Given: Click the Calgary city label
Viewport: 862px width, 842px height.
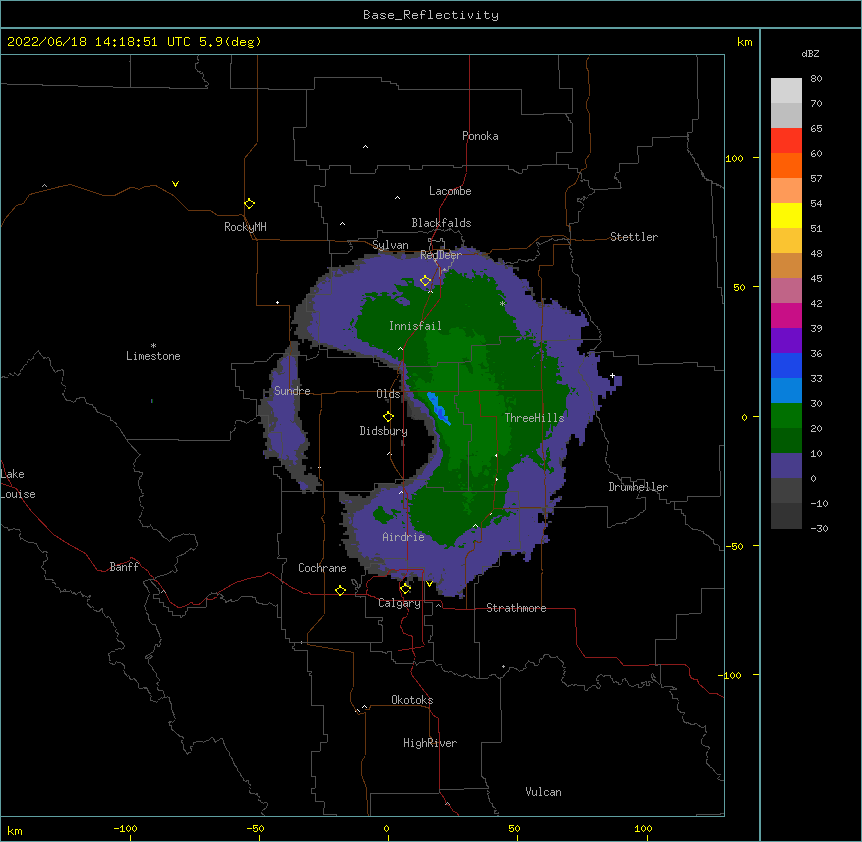Looking at the screenshot, I should click(x=400, y=603).
